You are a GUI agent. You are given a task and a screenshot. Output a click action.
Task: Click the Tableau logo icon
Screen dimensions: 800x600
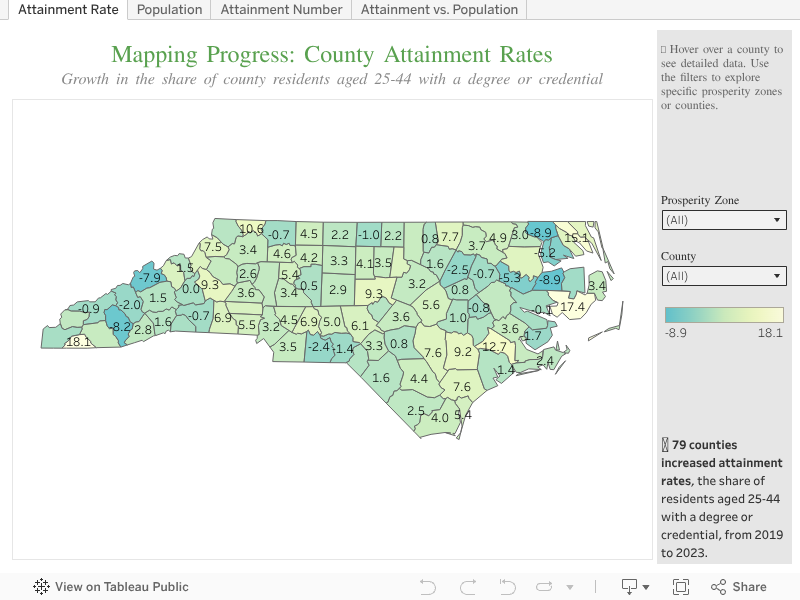click(x=42, y=587)
